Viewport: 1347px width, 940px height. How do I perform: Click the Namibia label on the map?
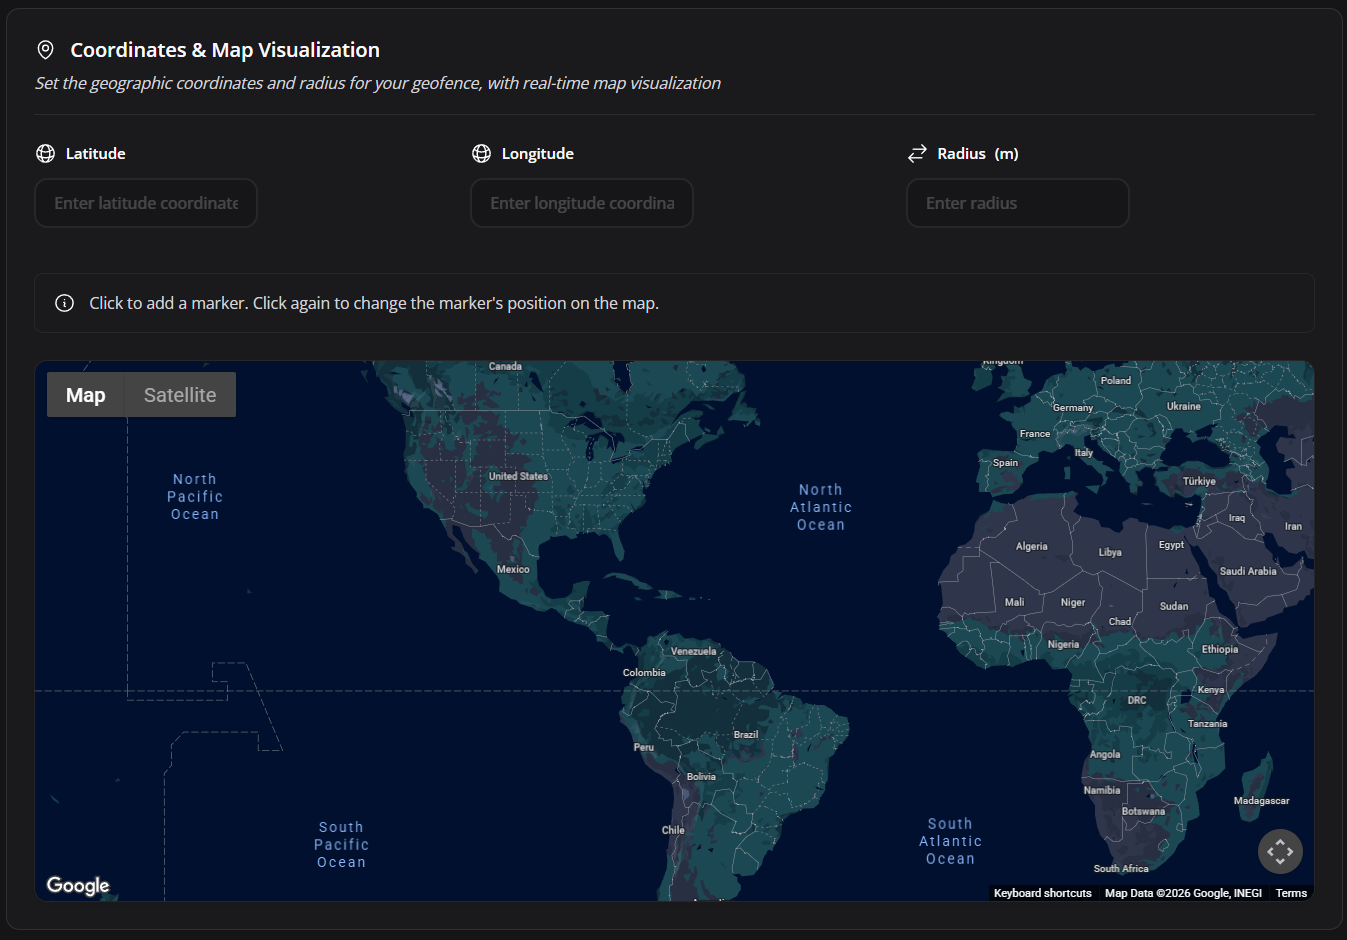tap(1102, 790)
